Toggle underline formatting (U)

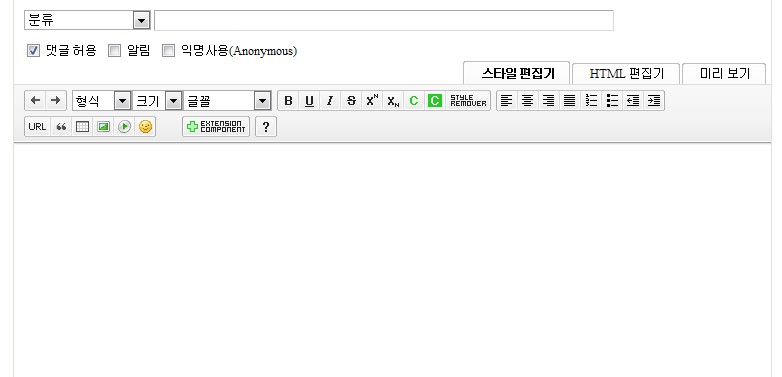(309, 101)
